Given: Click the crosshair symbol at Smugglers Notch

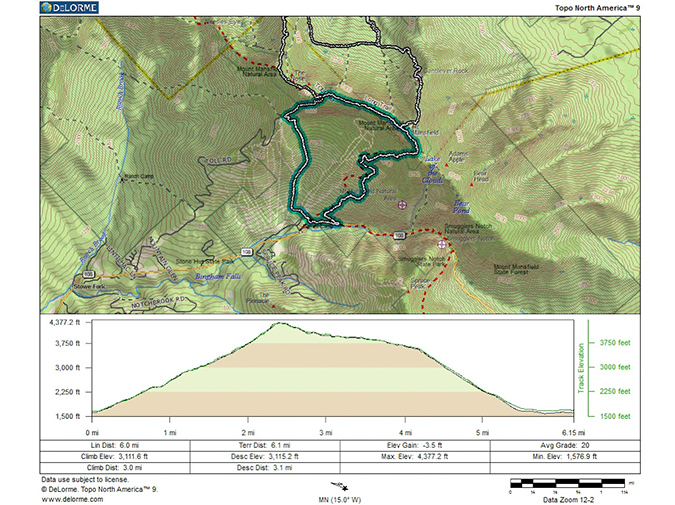Looking at the screenshot, I should coord(442,243).
